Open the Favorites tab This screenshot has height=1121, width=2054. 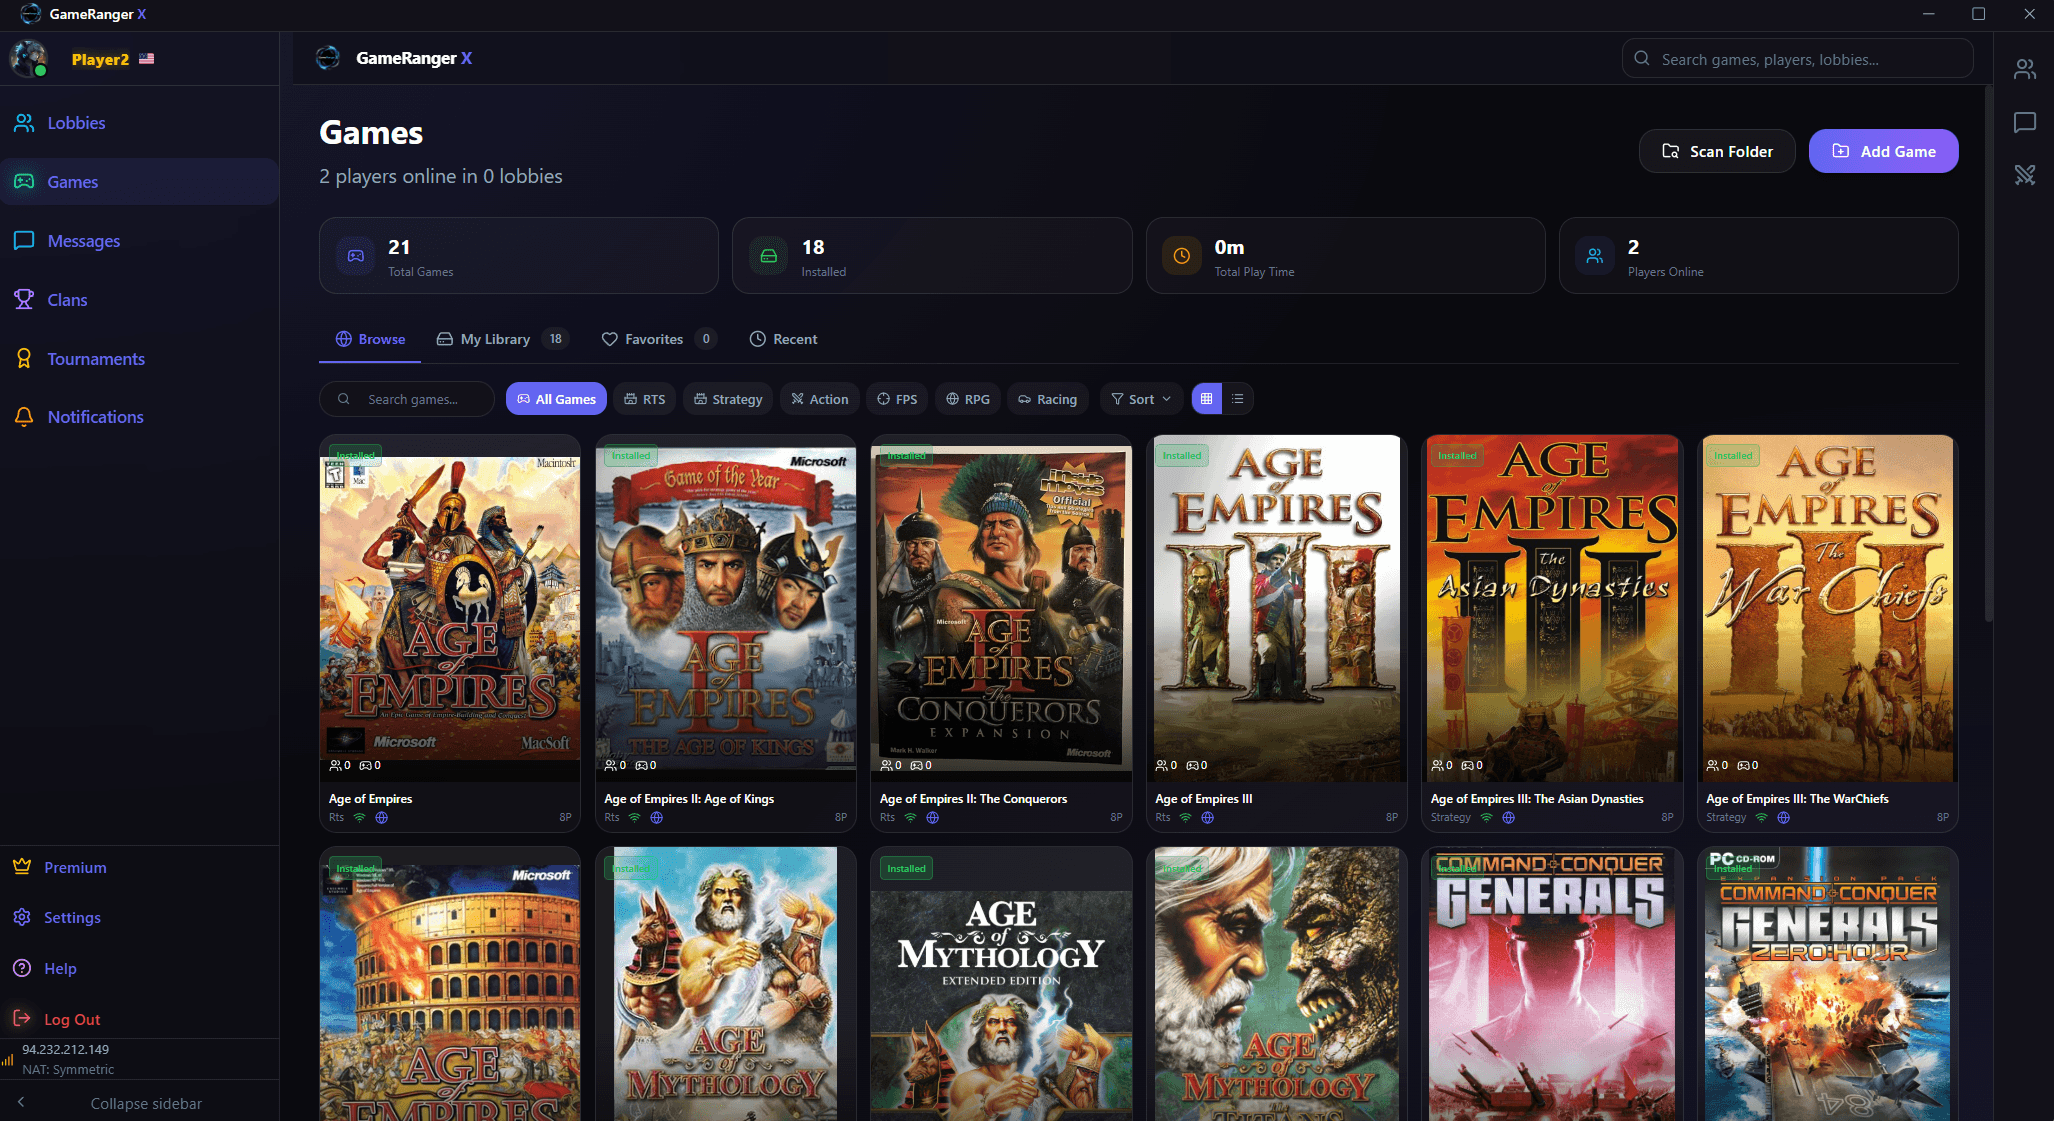(x=659, y=339)
